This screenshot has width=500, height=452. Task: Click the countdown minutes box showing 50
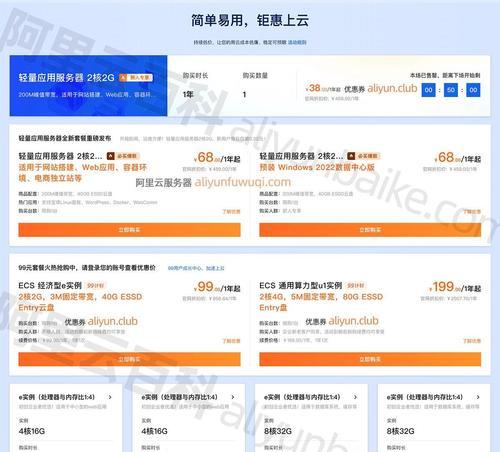coord(451,90)
